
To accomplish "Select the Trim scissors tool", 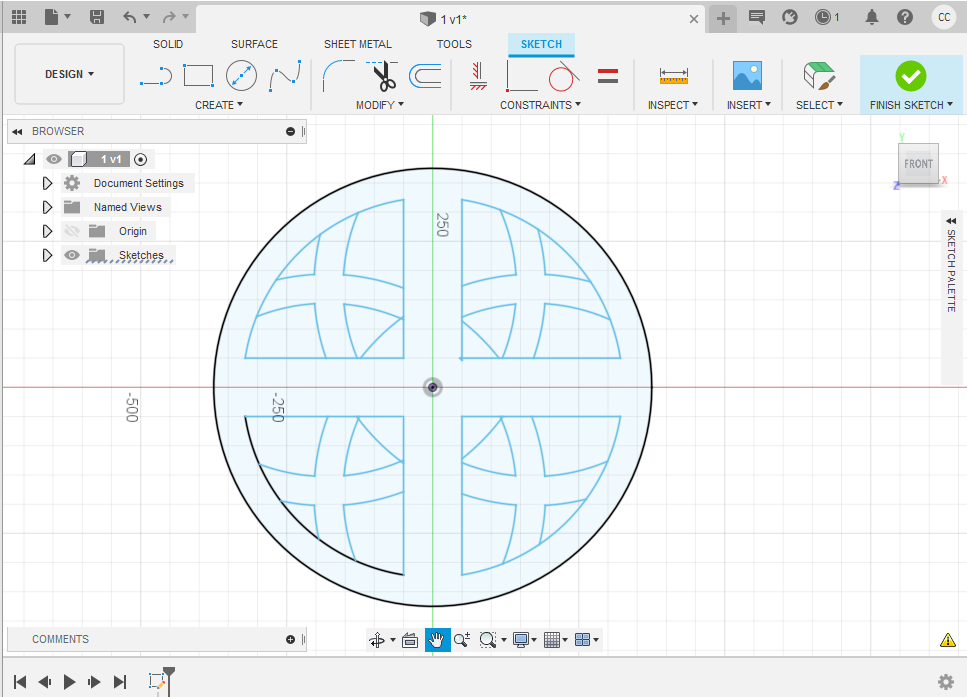I will (x=384, y=76).
